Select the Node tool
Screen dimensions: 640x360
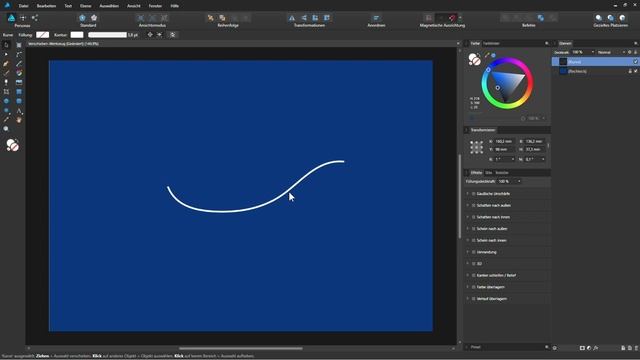[x=6, y=54]
